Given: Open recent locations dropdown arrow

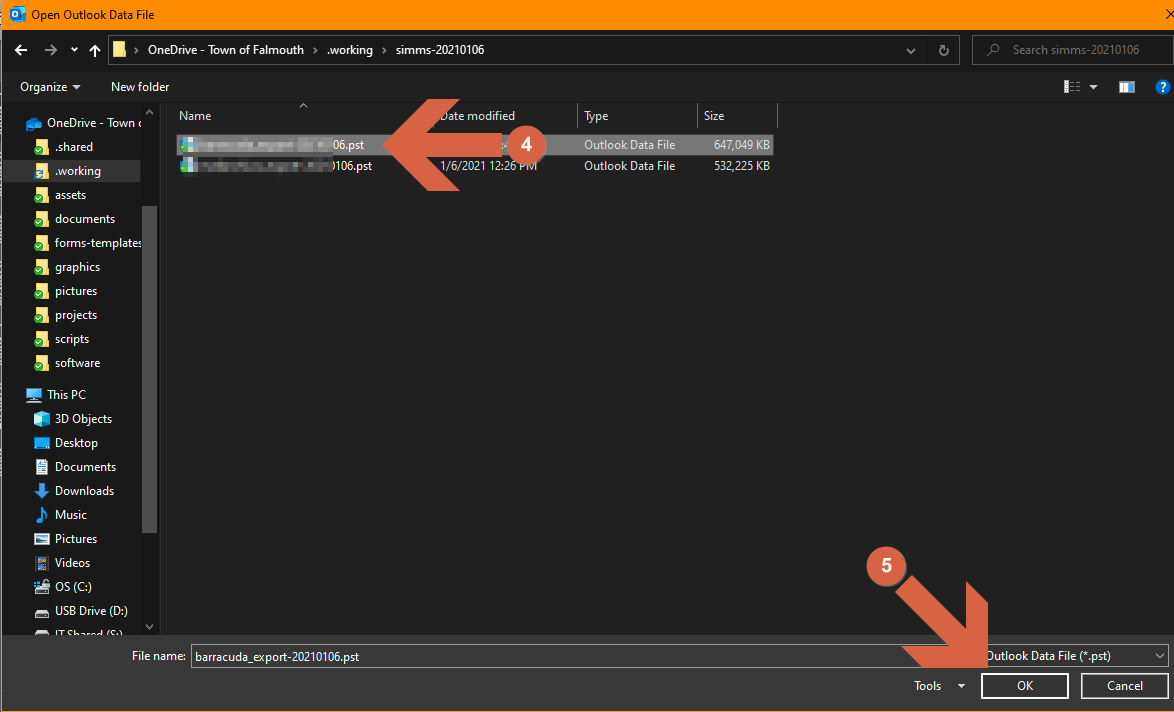Looking at the screenshot, I should point(74,50).
